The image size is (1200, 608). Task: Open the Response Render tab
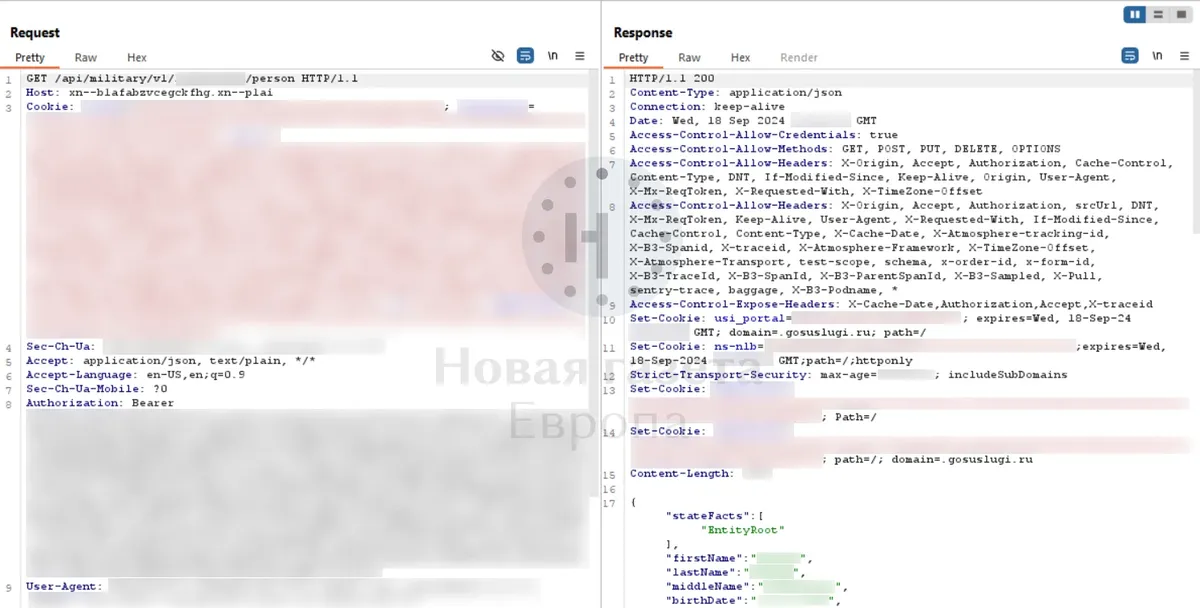click(798, 58)
